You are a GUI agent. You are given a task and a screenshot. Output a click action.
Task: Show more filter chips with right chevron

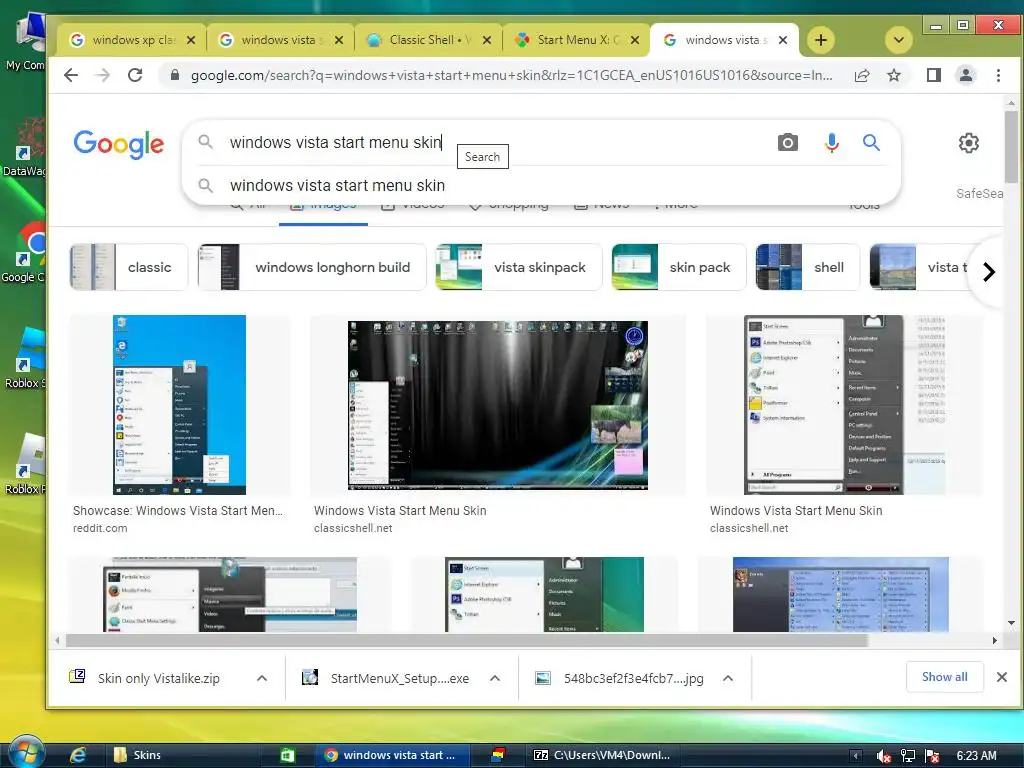[989, 271]
